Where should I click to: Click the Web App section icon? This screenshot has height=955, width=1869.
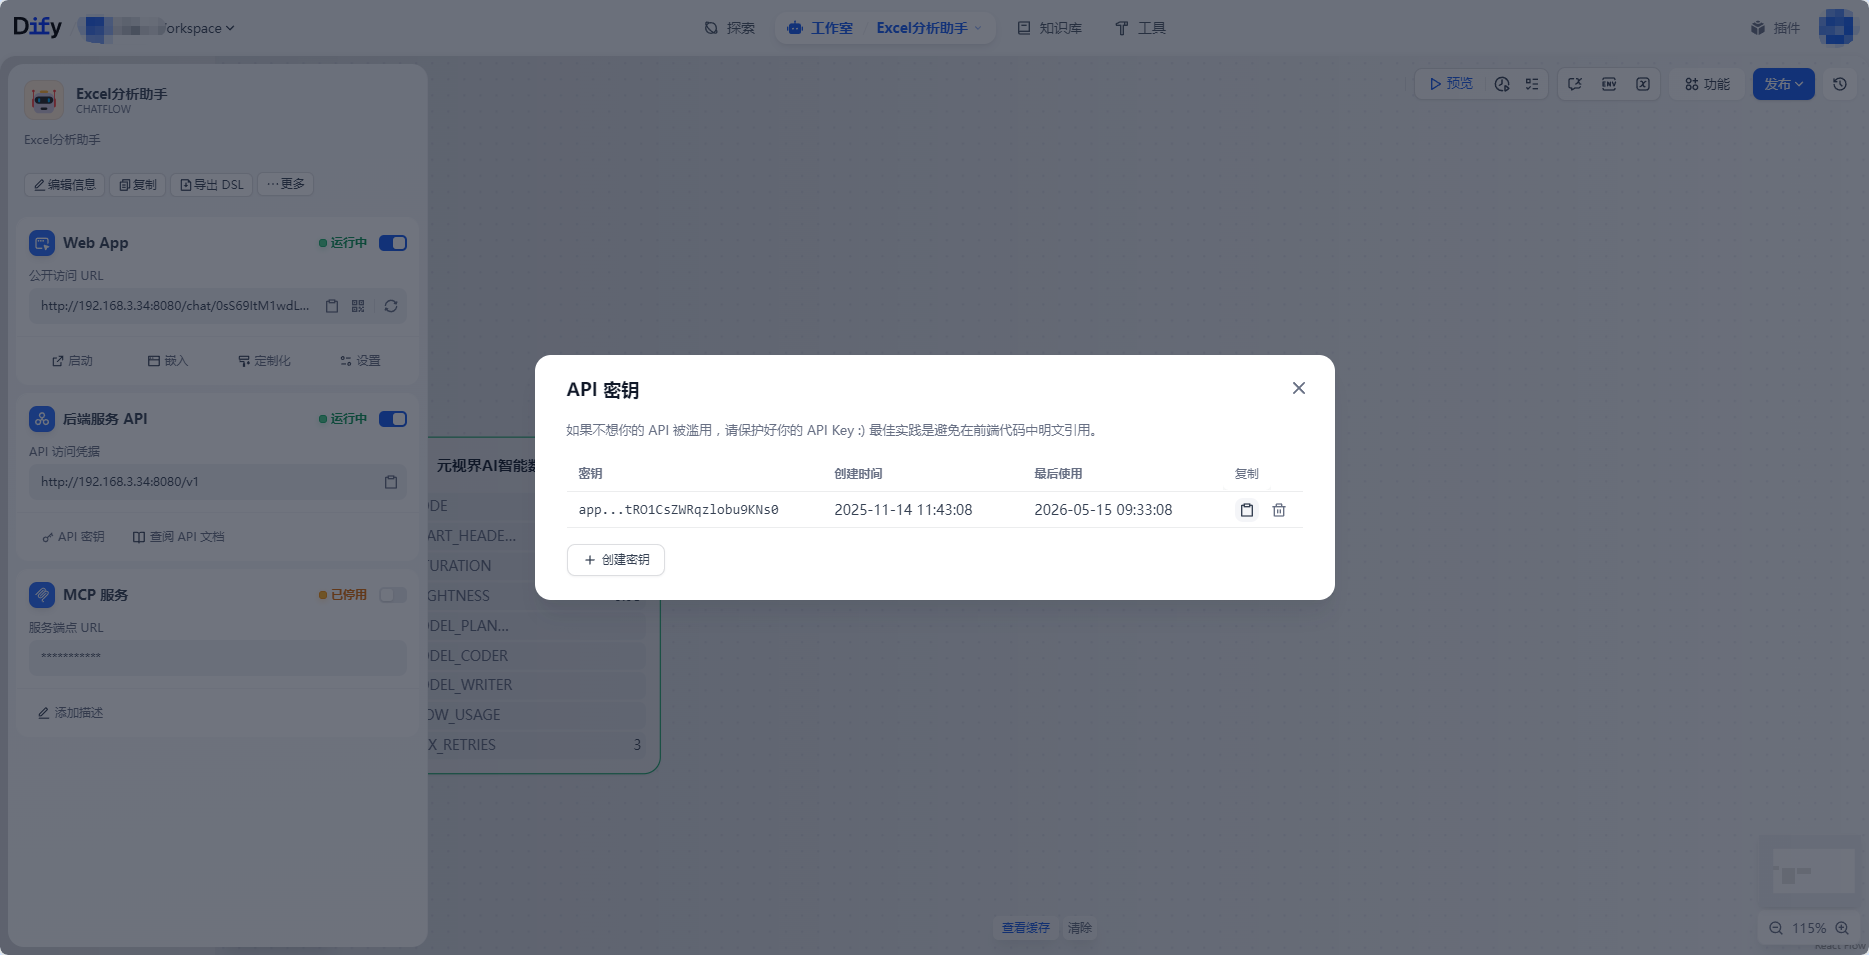[42, 243]
